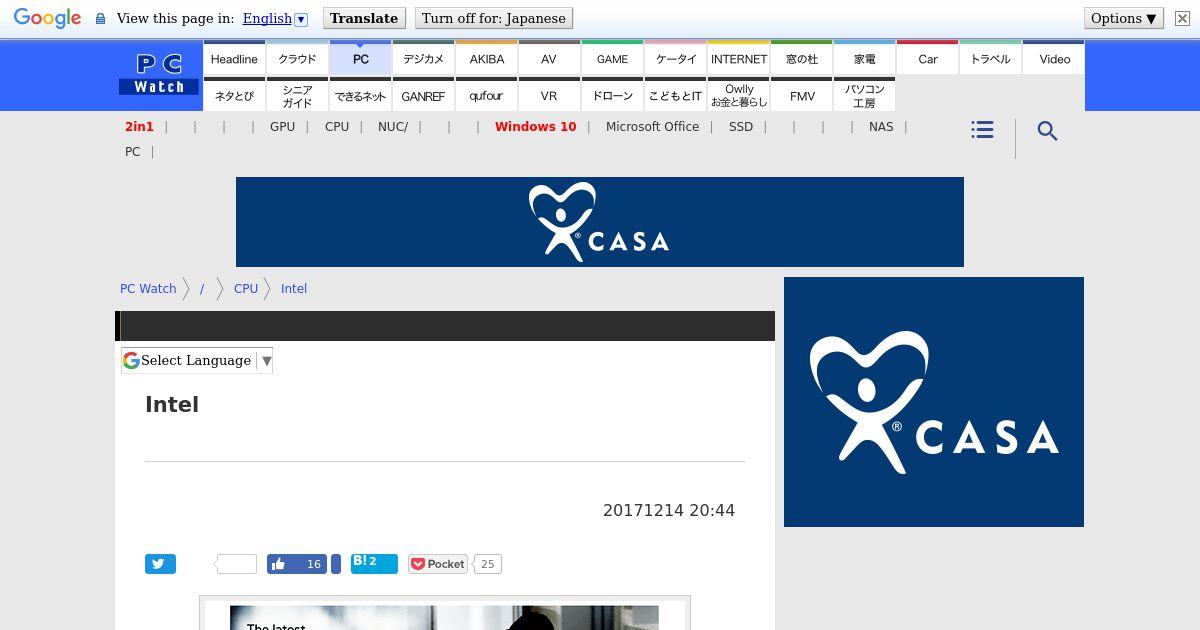Click the Intel article heading
The image size is (1200, 630).
point(172,404)
